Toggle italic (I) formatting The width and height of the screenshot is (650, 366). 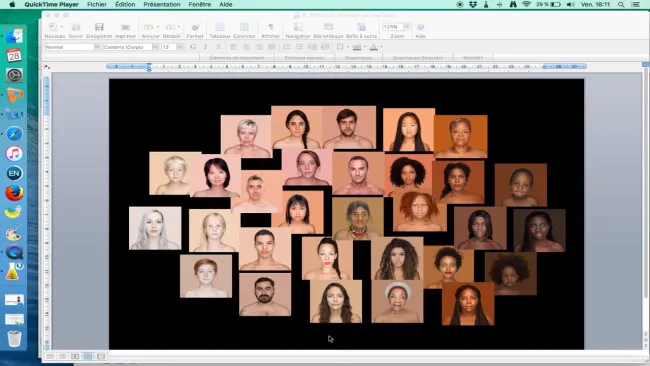[x=206, y=47]
